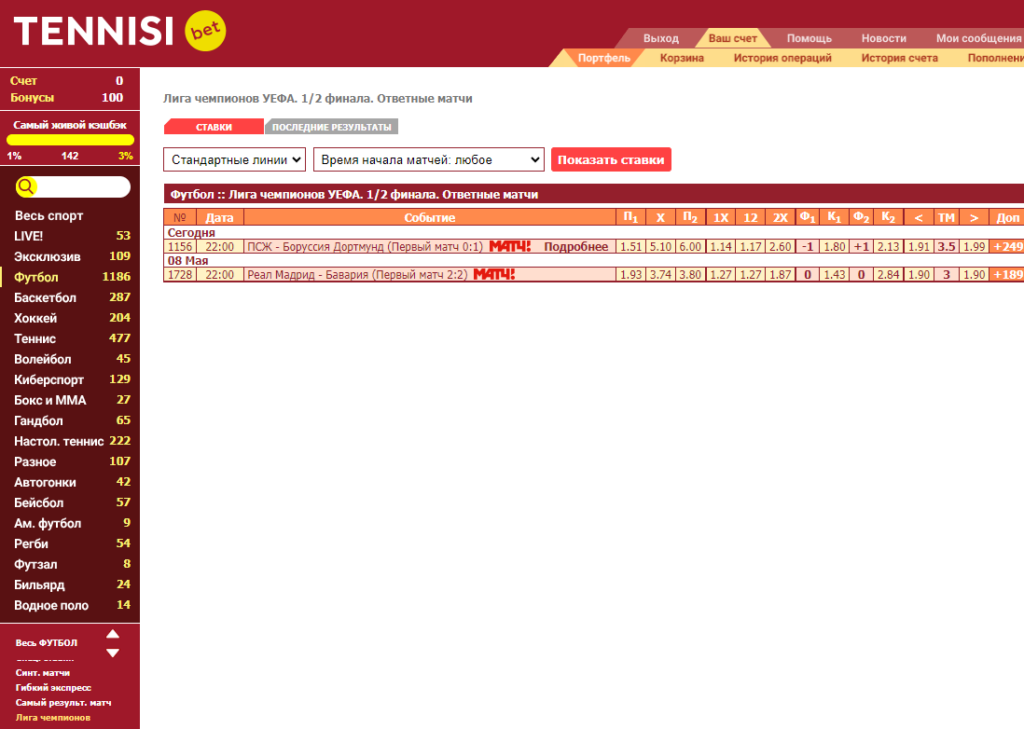1024x729 pixels.
Task: Click +249 extra bets in ПСЖ row
Action: coord(1006,246)
